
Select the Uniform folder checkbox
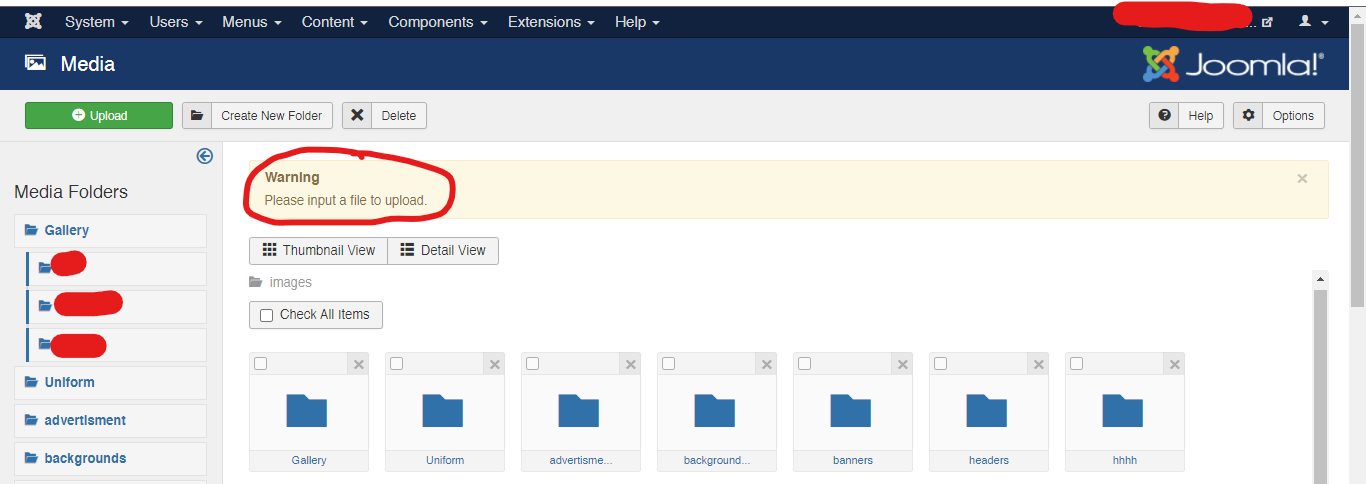[396, 364]
